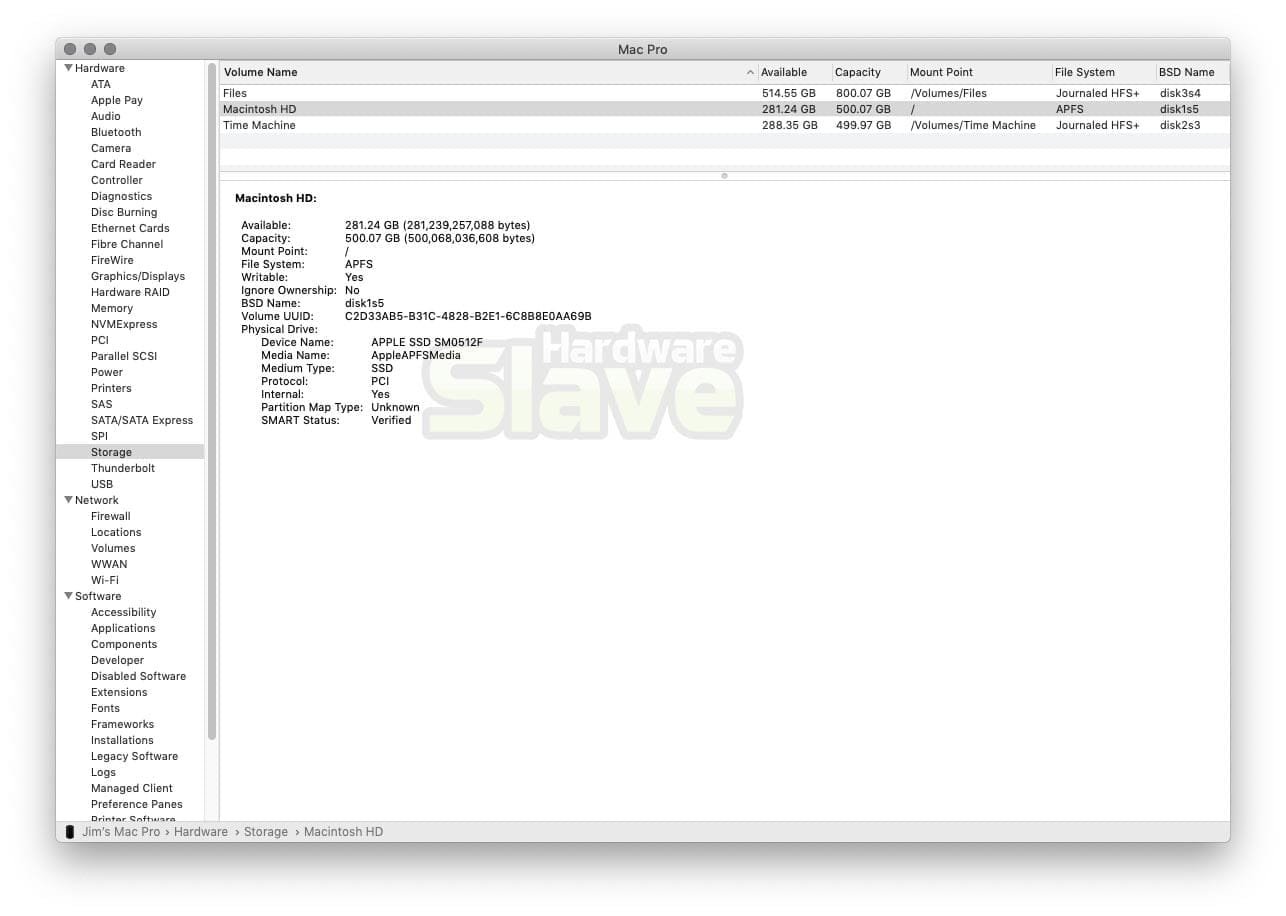Open Ethernet Cards section
Screen dimensions: 1286x916
tap(130, 228)
